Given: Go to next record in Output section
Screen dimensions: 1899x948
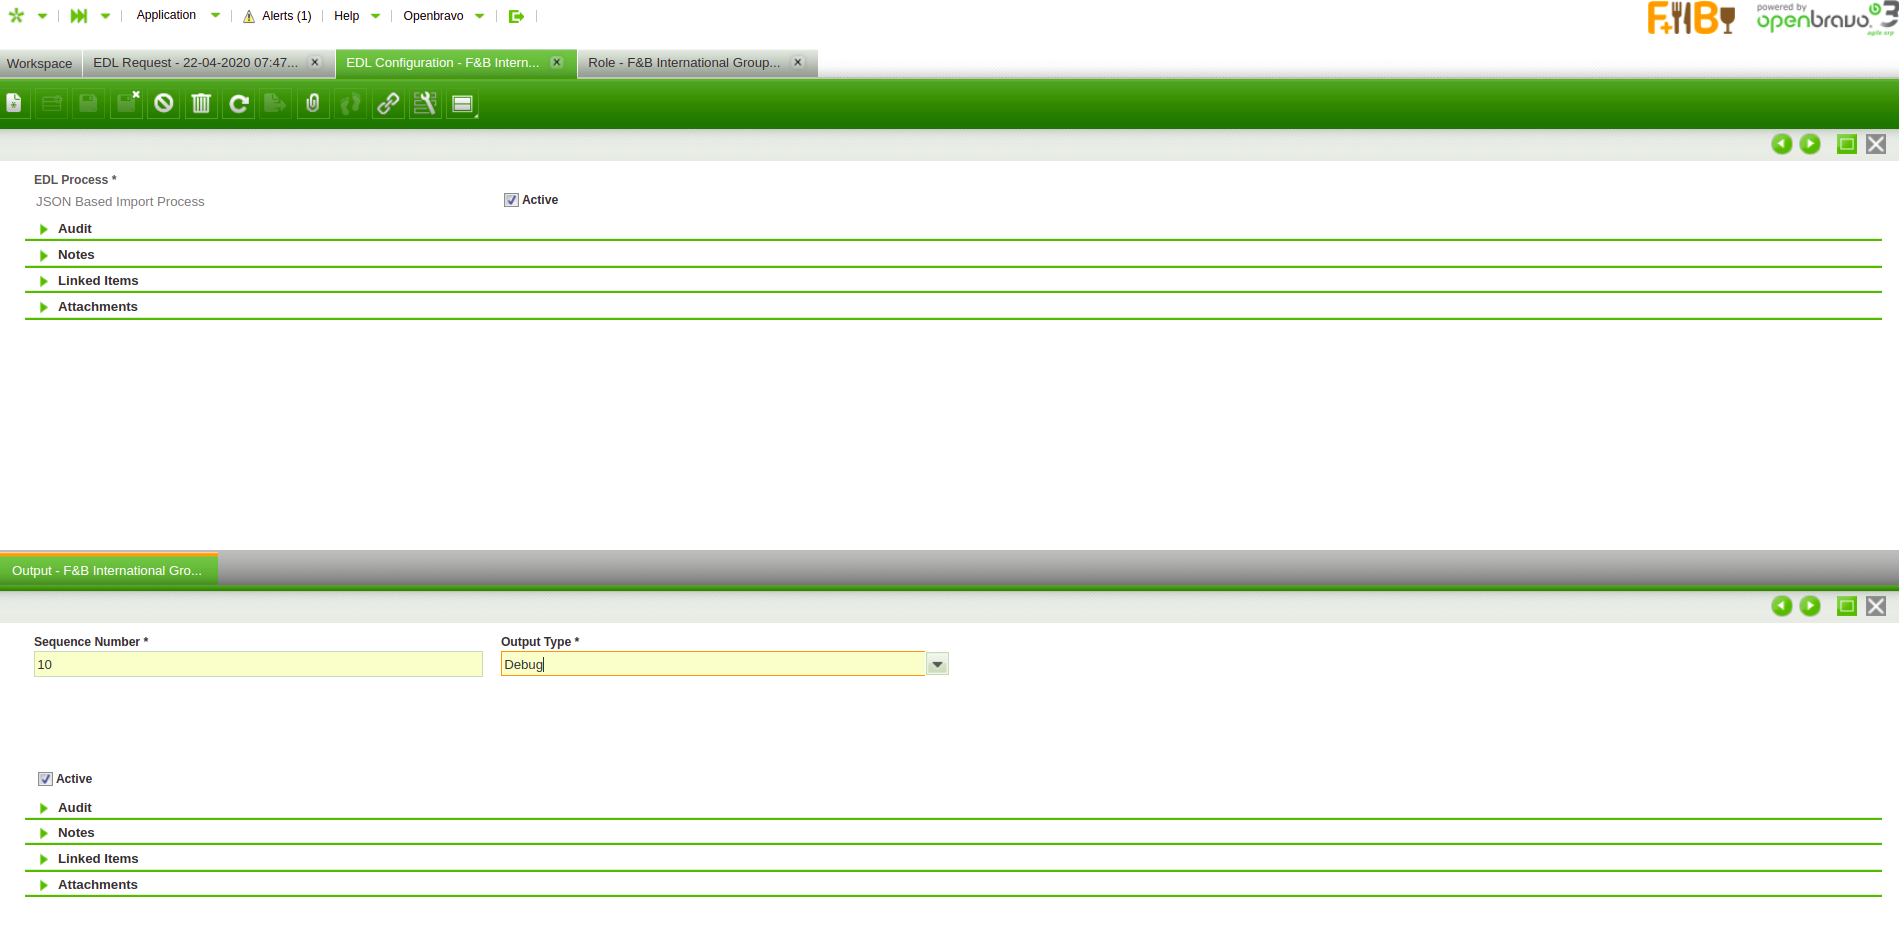Looking at the screenshot, I should [1810, 606].
